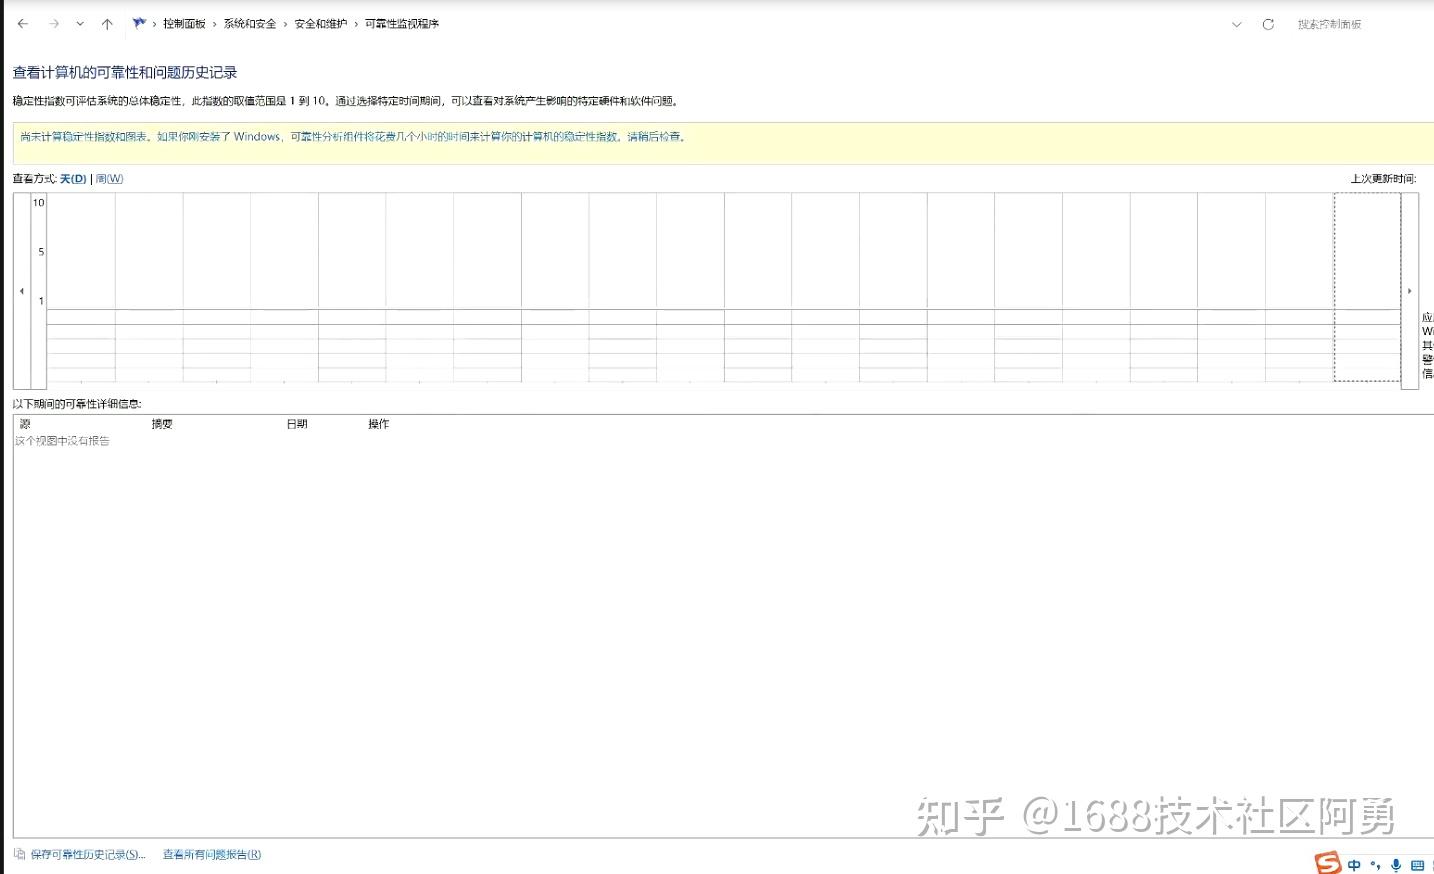Image resolution: width=1434 pixels, height=874 pixels.
Task: Switch reliability view to 周(W) weeks
Action: (108, 178)
